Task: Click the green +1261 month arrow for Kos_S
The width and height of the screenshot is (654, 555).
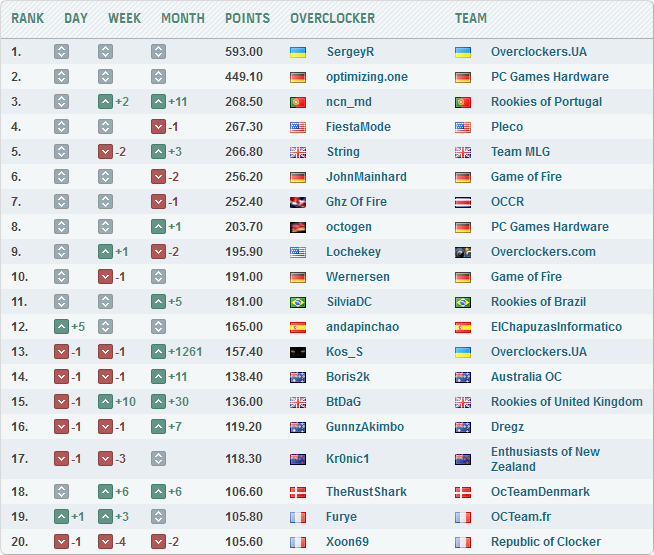Action: tap(158, 352)
